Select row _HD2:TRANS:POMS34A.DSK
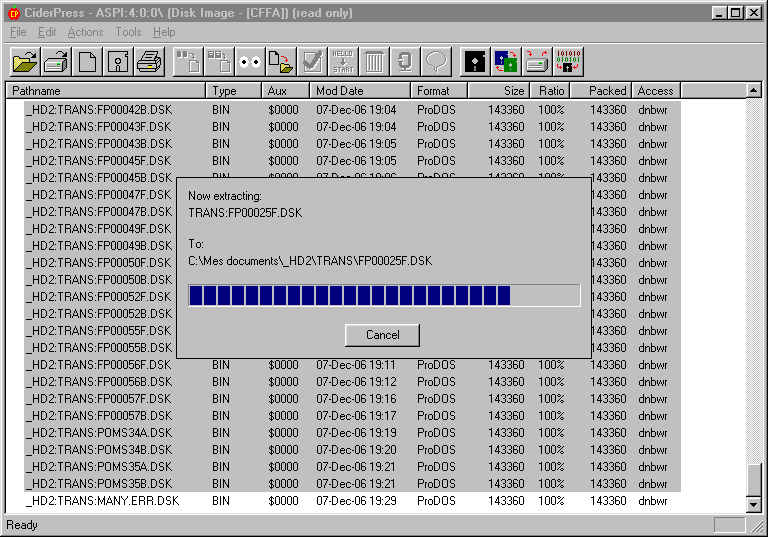Viewport: 768px width, 537px height. coord(352,433)
